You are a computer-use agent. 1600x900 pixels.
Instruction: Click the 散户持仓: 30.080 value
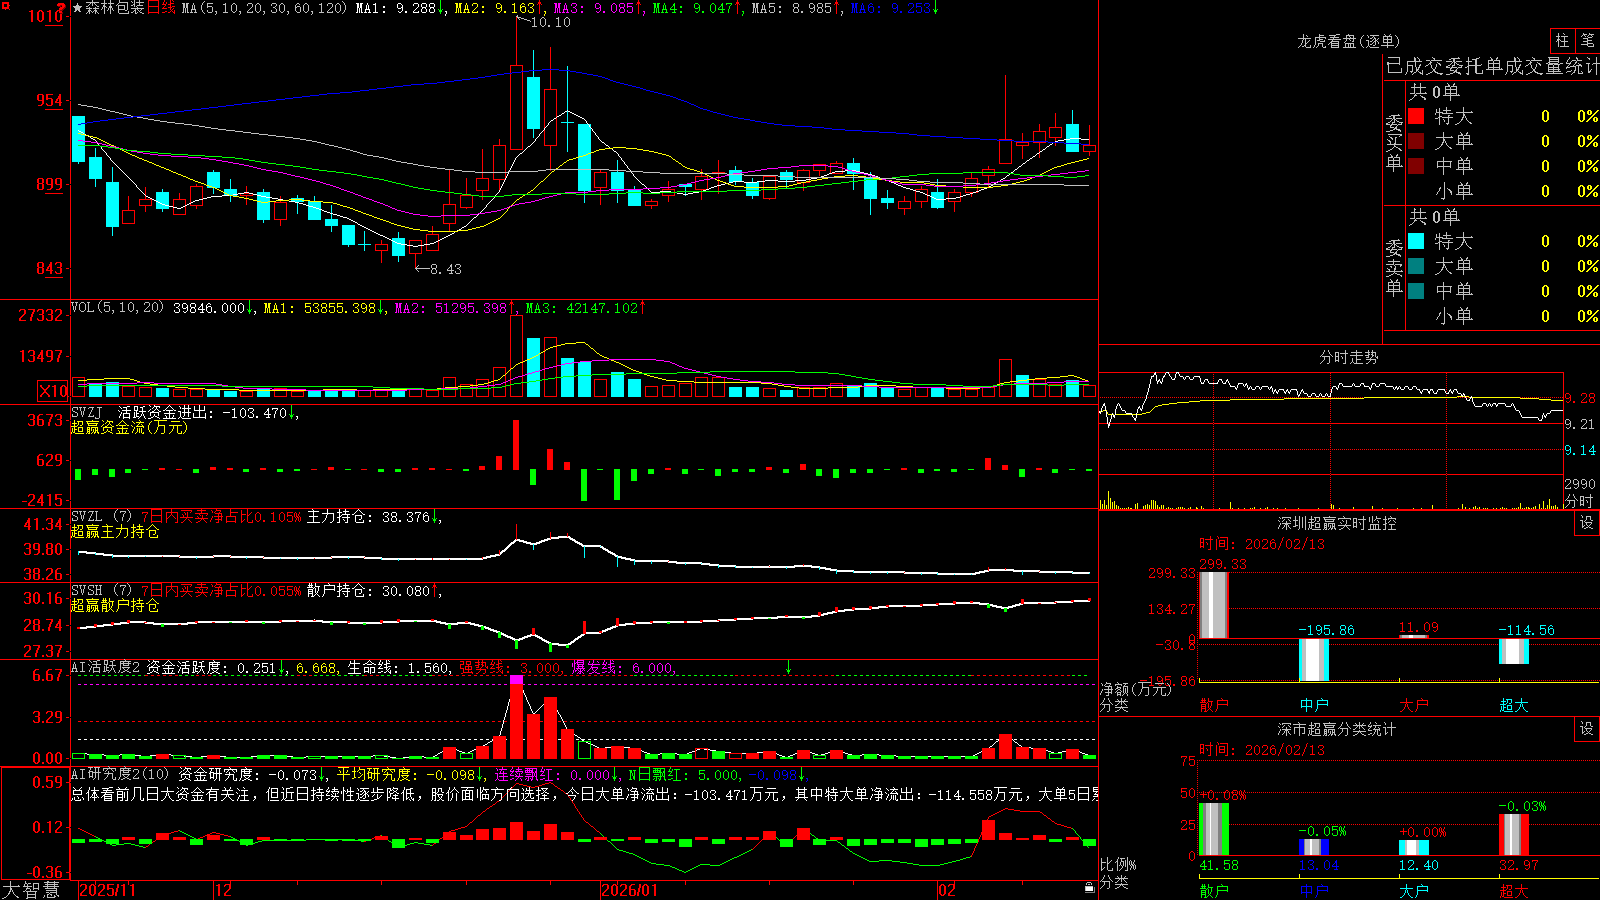[x=368, y=591]
